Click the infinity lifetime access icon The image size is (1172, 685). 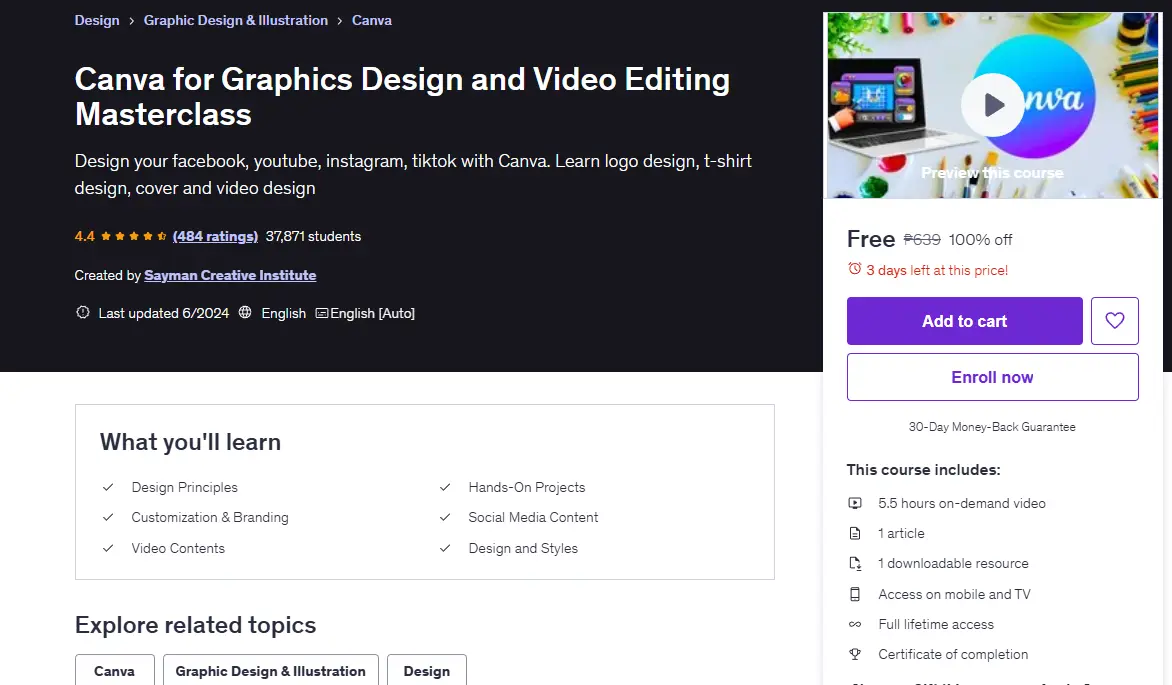pos(855,624)
